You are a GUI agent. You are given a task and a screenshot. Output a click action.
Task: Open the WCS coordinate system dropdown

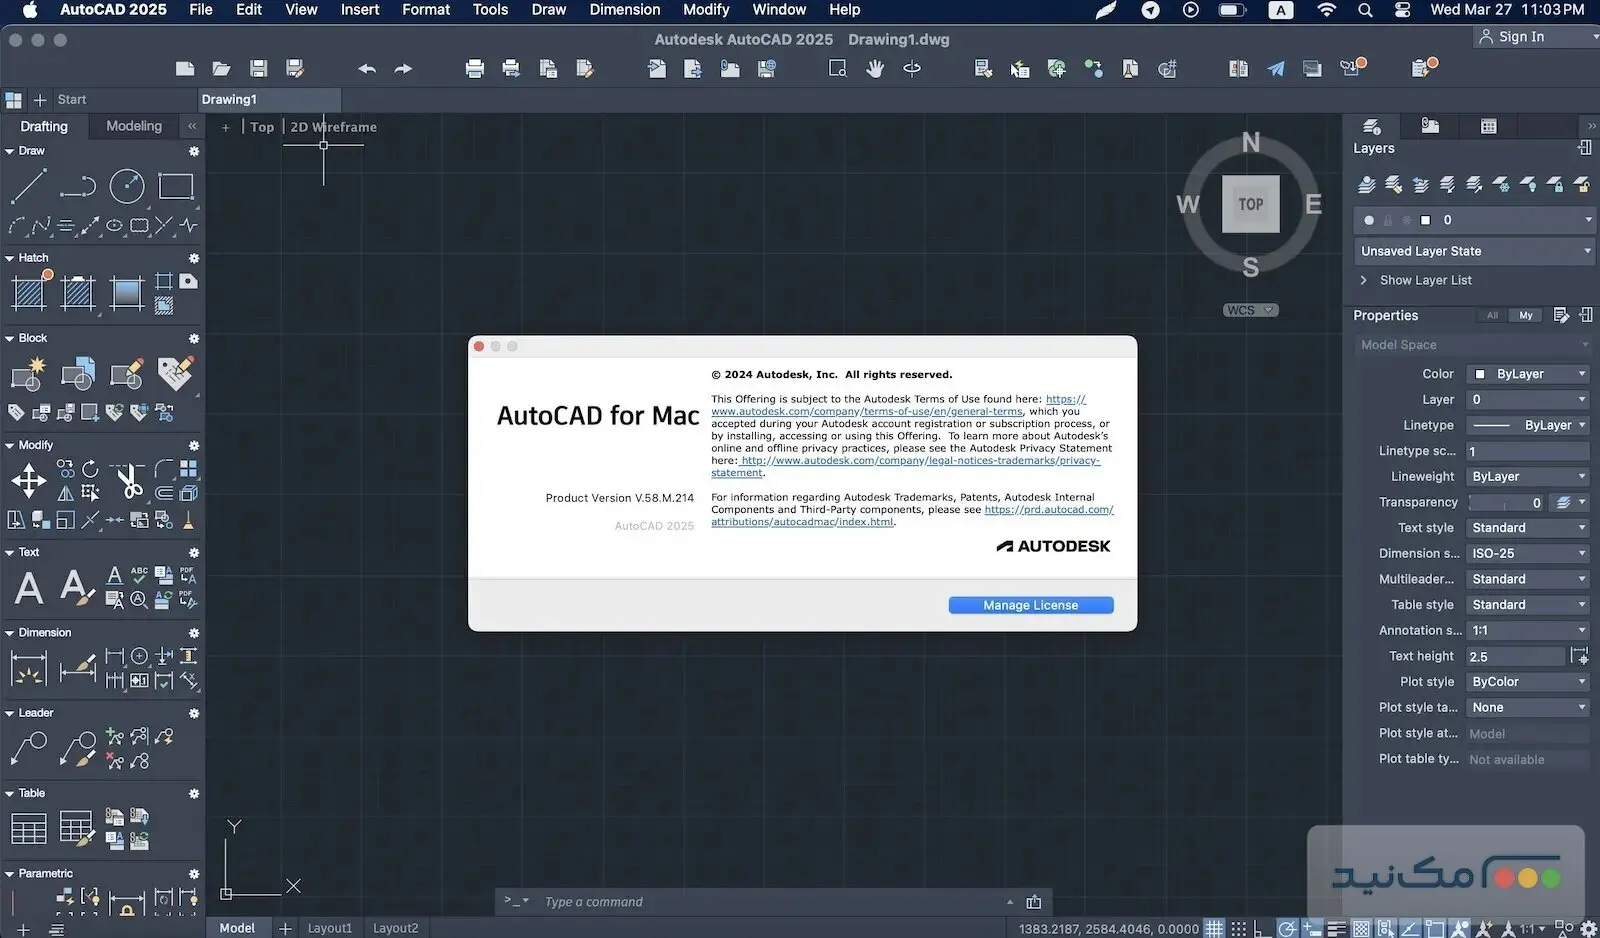pyautogui.click(x=1249, y=310)
